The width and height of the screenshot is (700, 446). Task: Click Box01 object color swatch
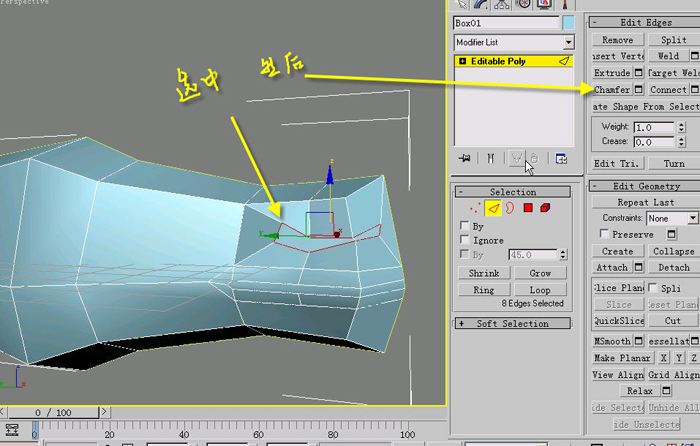point(568,23)
